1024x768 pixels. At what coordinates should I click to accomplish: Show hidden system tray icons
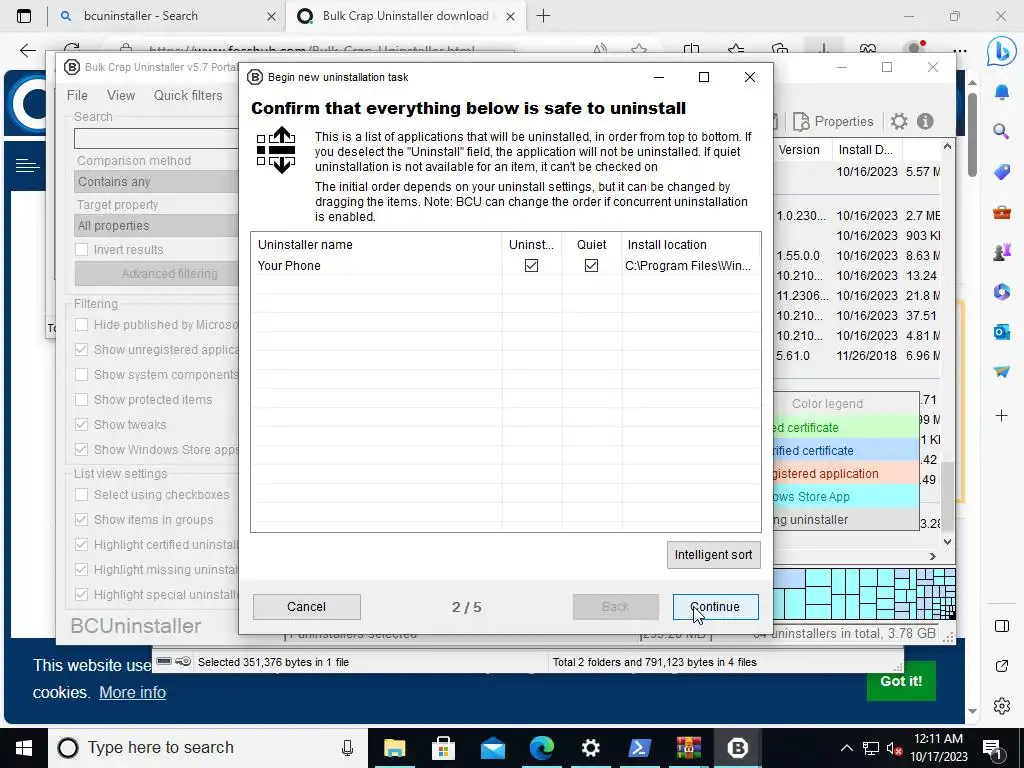pos(846,748)
